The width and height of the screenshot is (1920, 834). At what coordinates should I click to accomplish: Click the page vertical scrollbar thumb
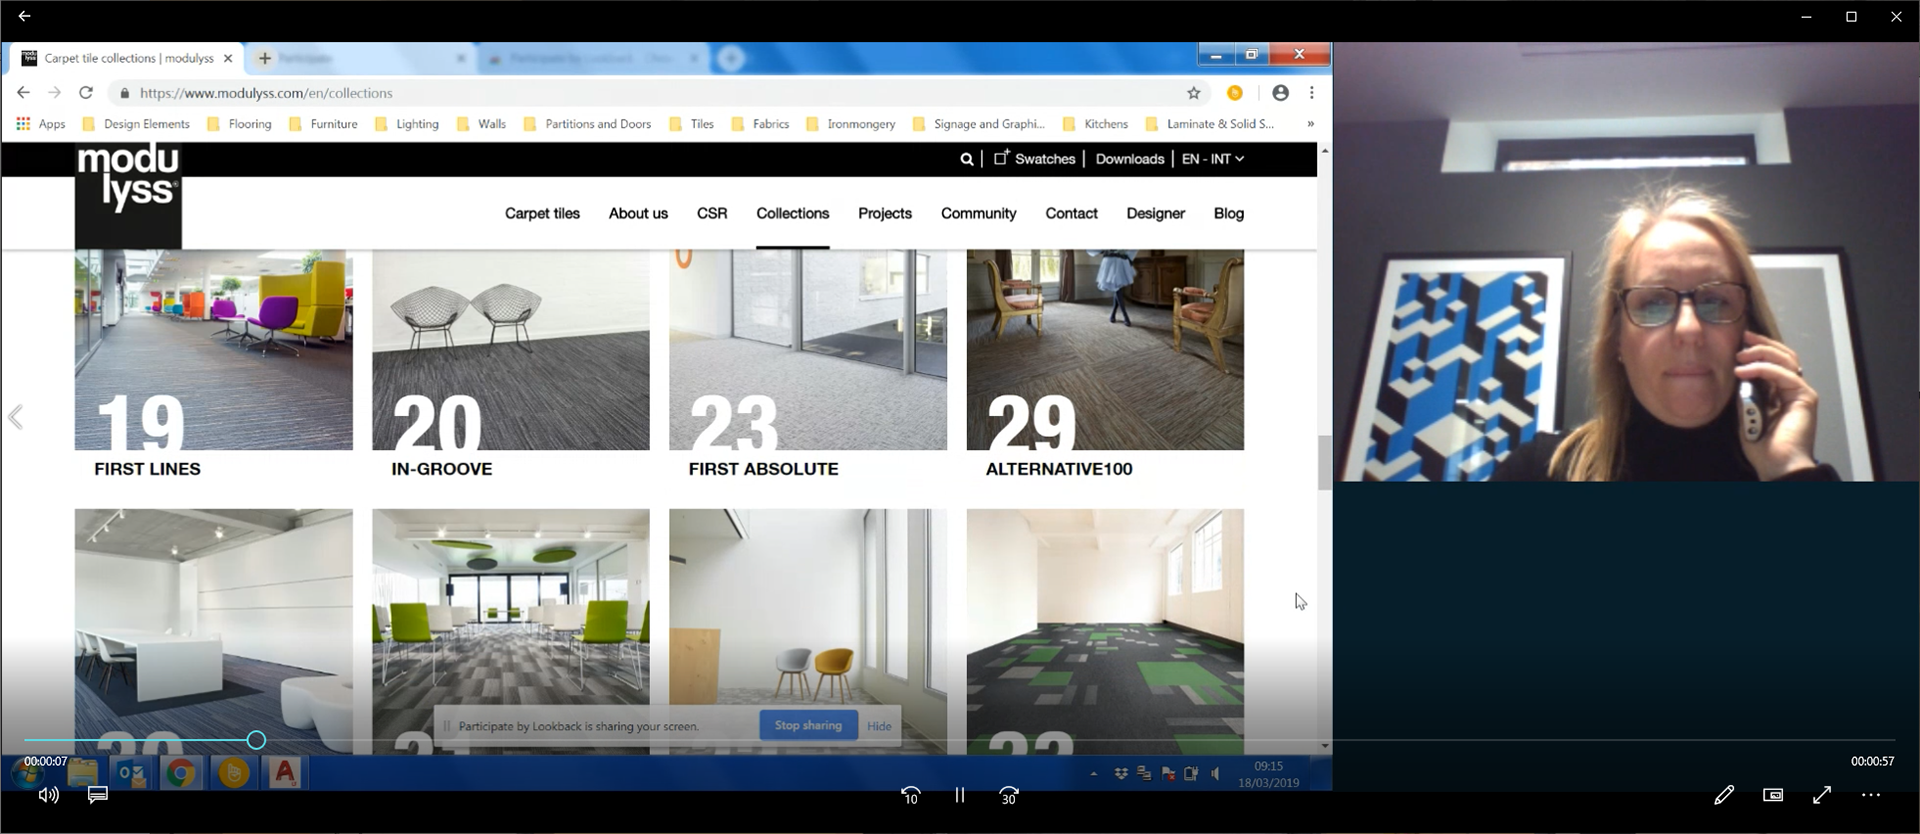point(1324,462)
